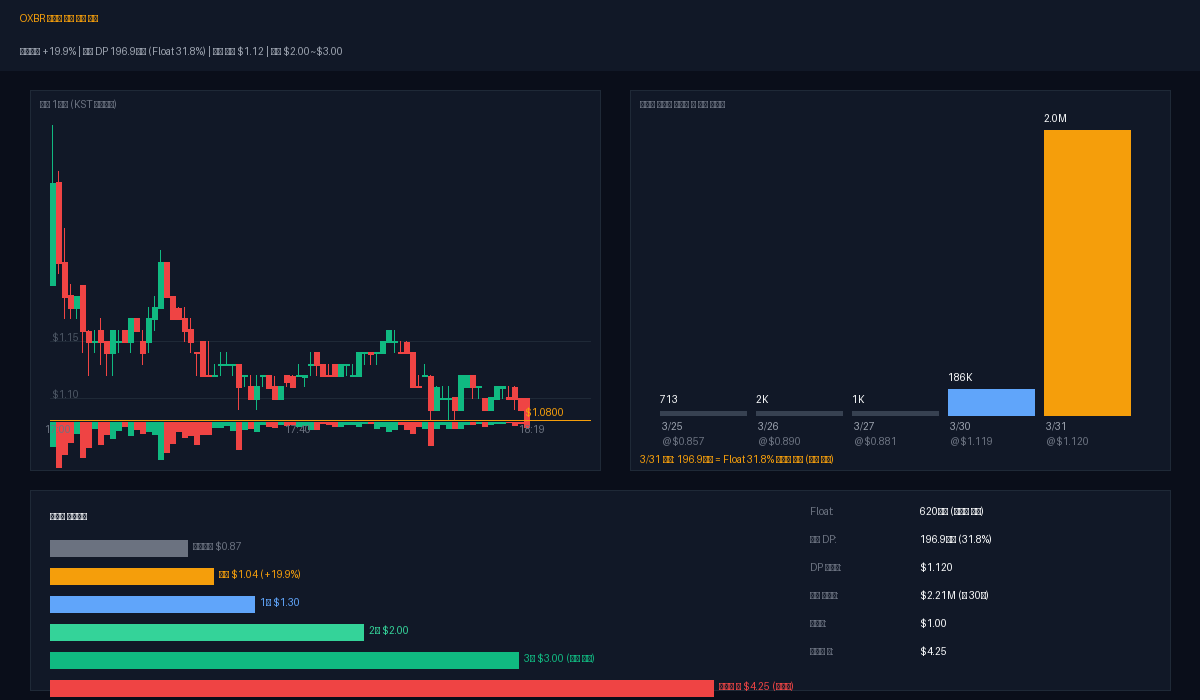Click the @$0.857 price label
This screenshot has height=700, width=1200.
tap(683, 441)
